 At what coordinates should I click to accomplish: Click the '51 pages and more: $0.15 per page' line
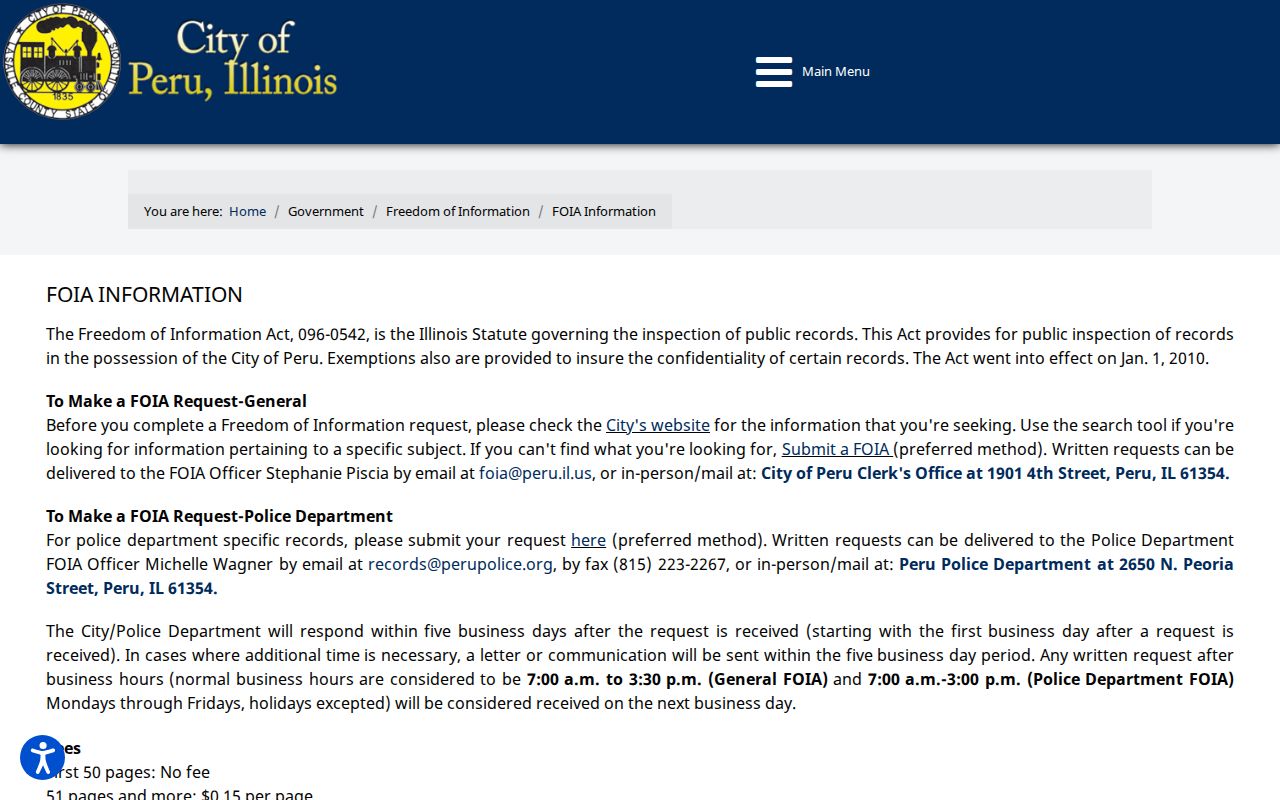point(179,794)
